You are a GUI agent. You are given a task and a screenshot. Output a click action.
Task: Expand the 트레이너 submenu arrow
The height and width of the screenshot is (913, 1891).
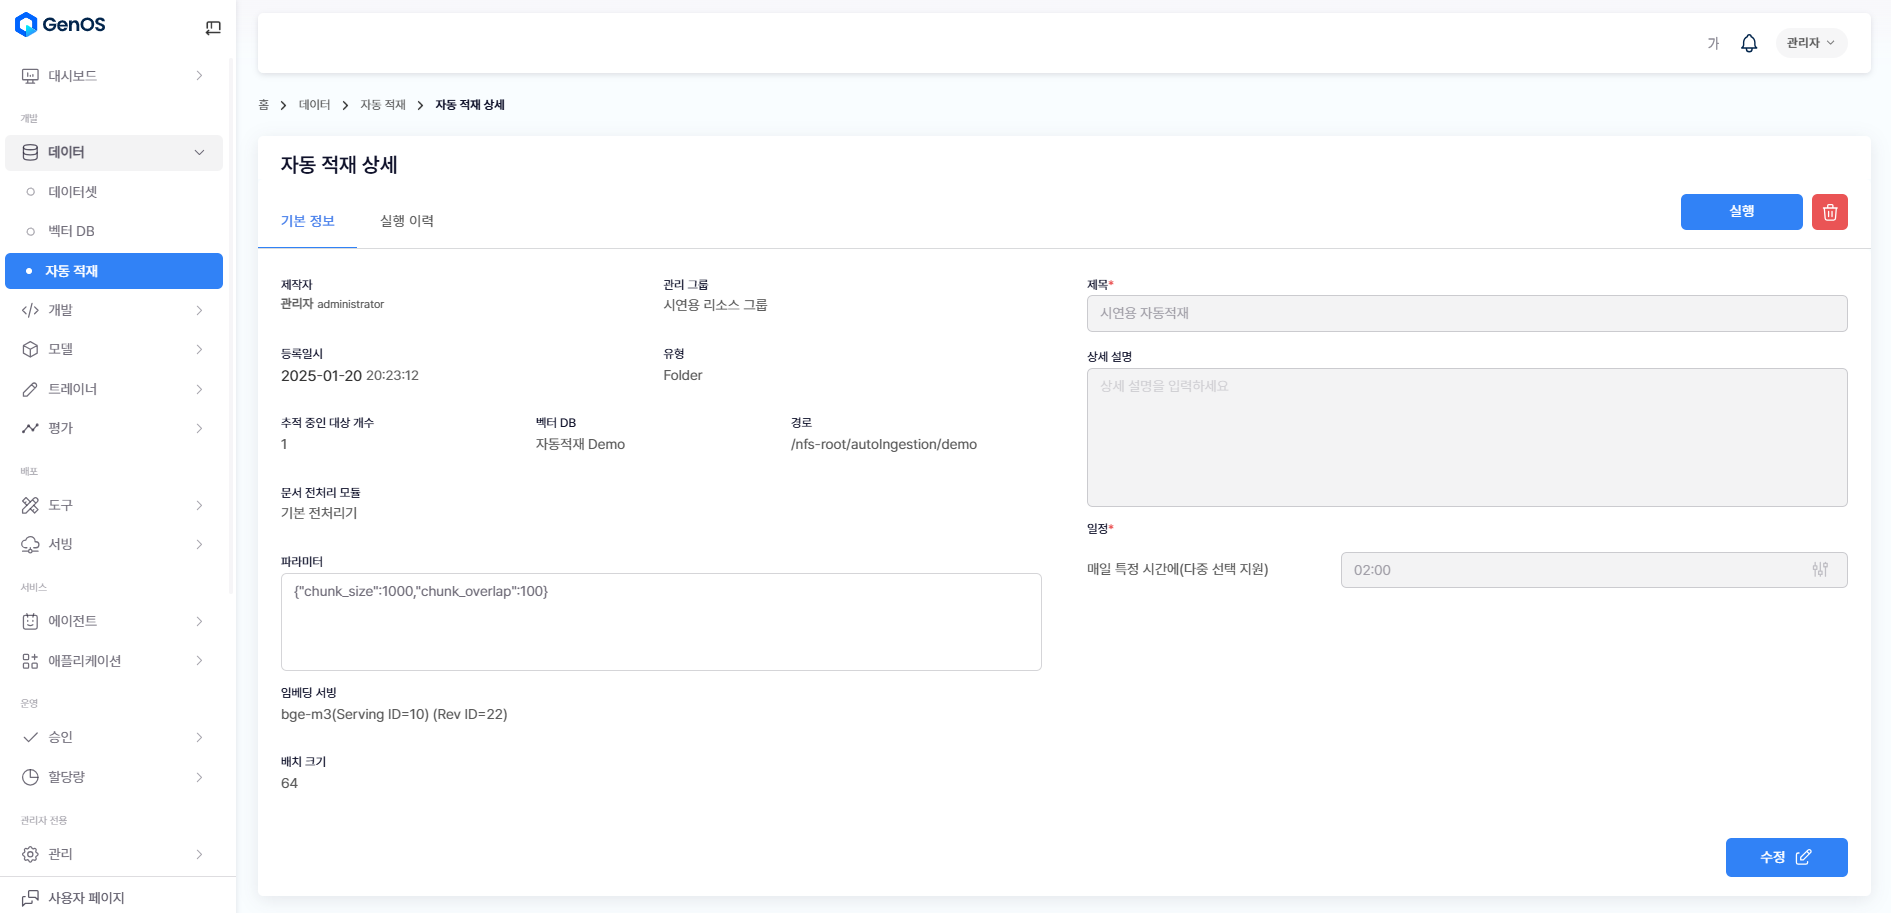pos(199,389)
